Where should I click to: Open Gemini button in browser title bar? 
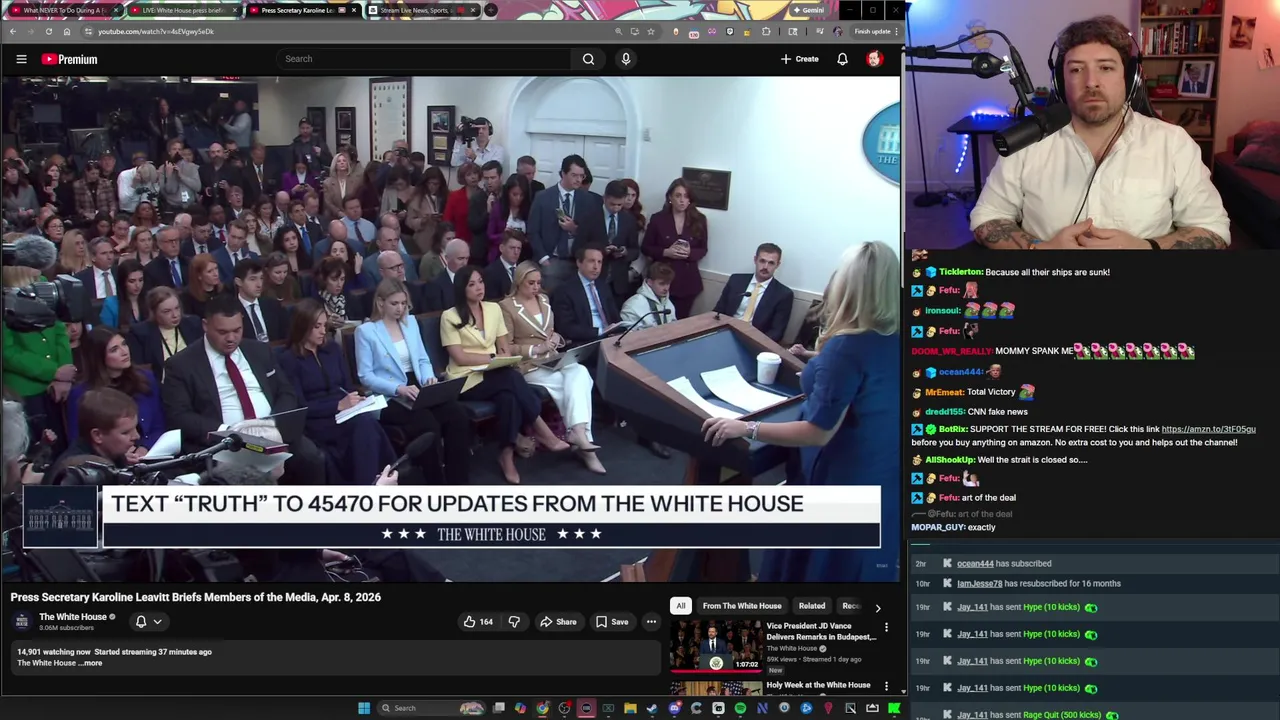pos(807,10)
